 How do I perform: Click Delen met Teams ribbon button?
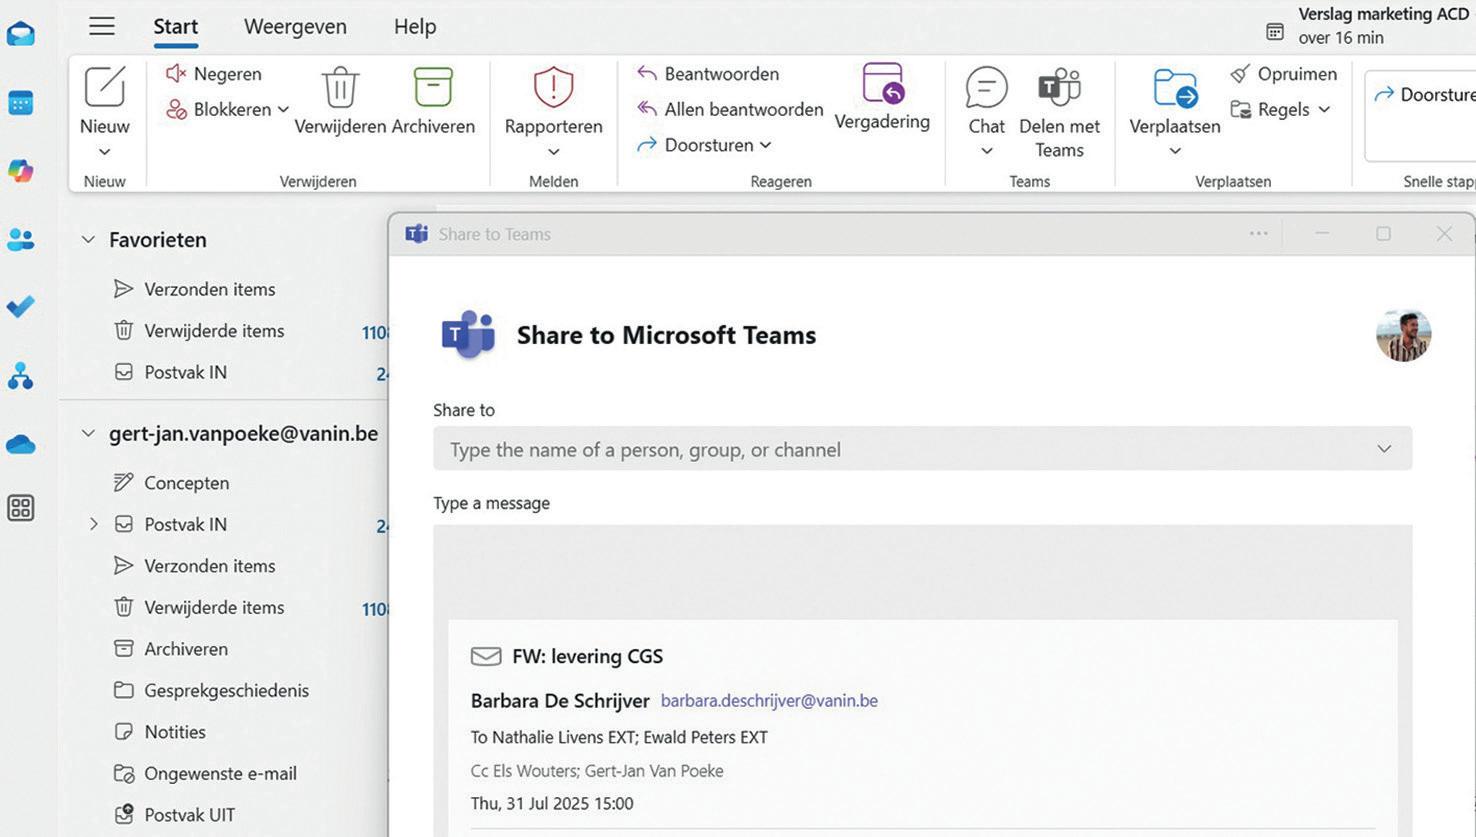point(1059,112)
